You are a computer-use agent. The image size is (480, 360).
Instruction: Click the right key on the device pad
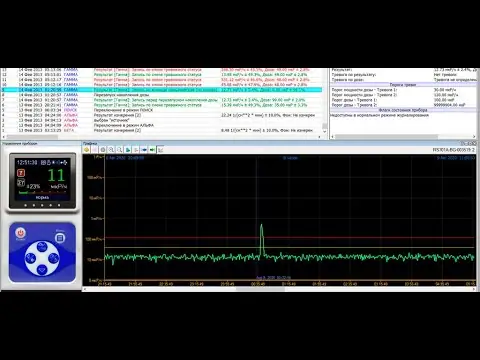(53, 258)
